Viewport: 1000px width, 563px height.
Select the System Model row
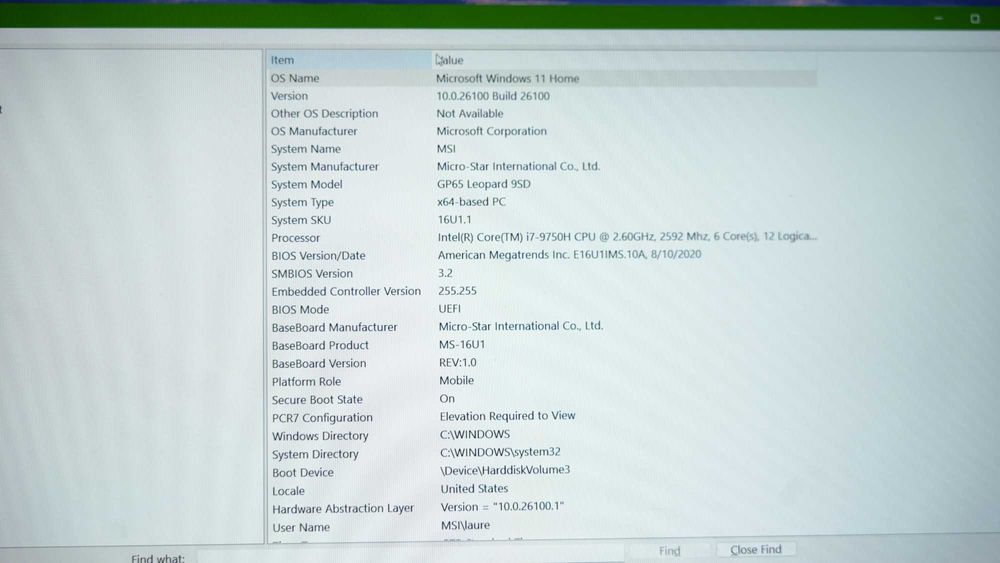click(307, 184)
